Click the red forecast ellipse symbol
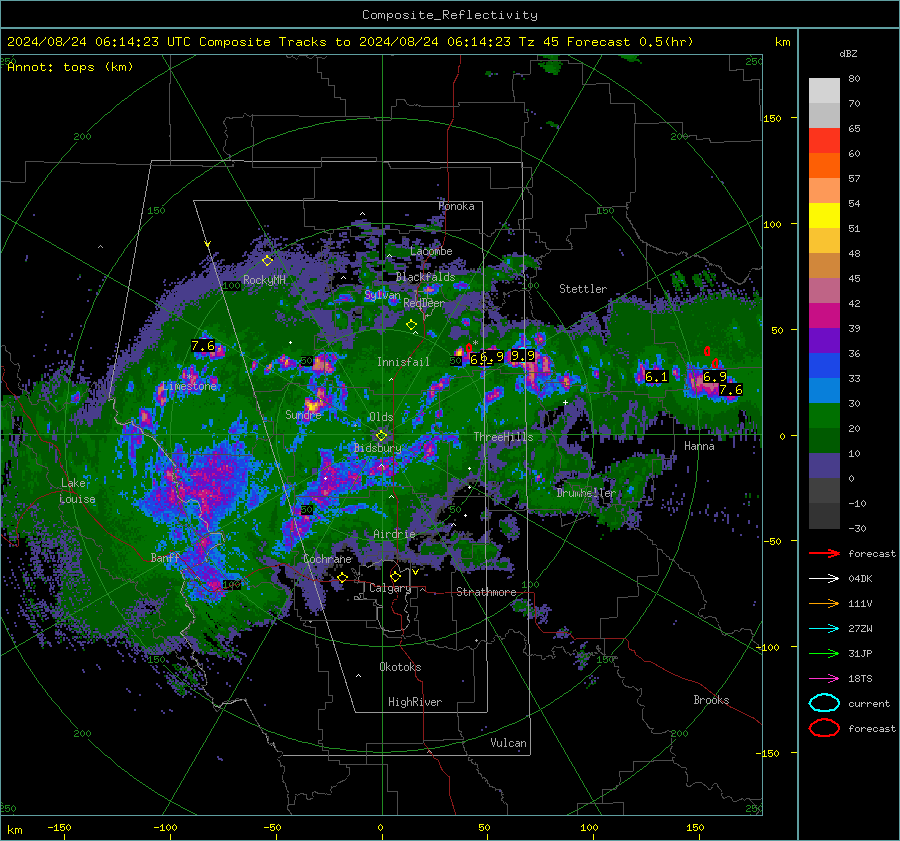The width and height of the screenshot is (900, 841). coord(824,728)
